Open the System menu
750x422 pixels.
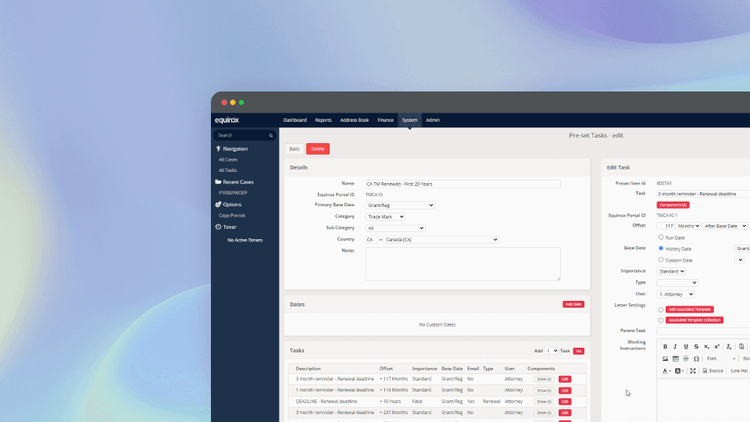409,120
